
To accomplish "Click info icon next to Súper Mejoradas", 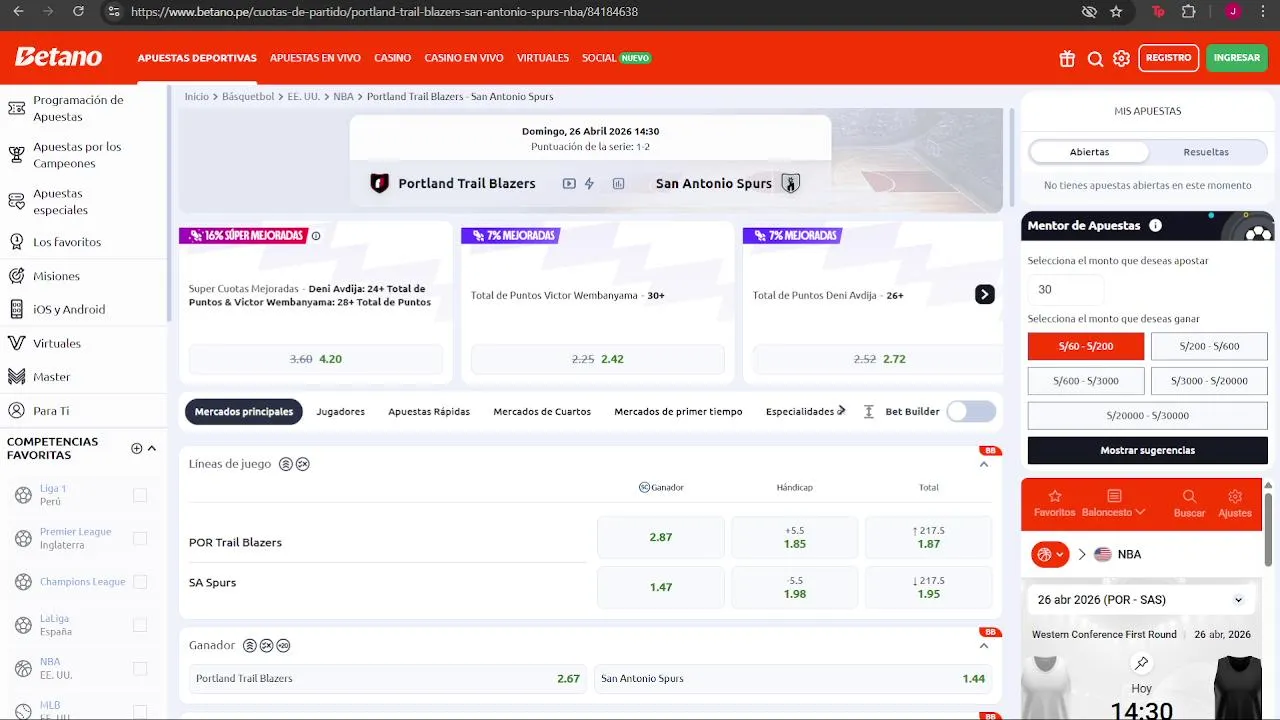I will (x=316, y=236).
